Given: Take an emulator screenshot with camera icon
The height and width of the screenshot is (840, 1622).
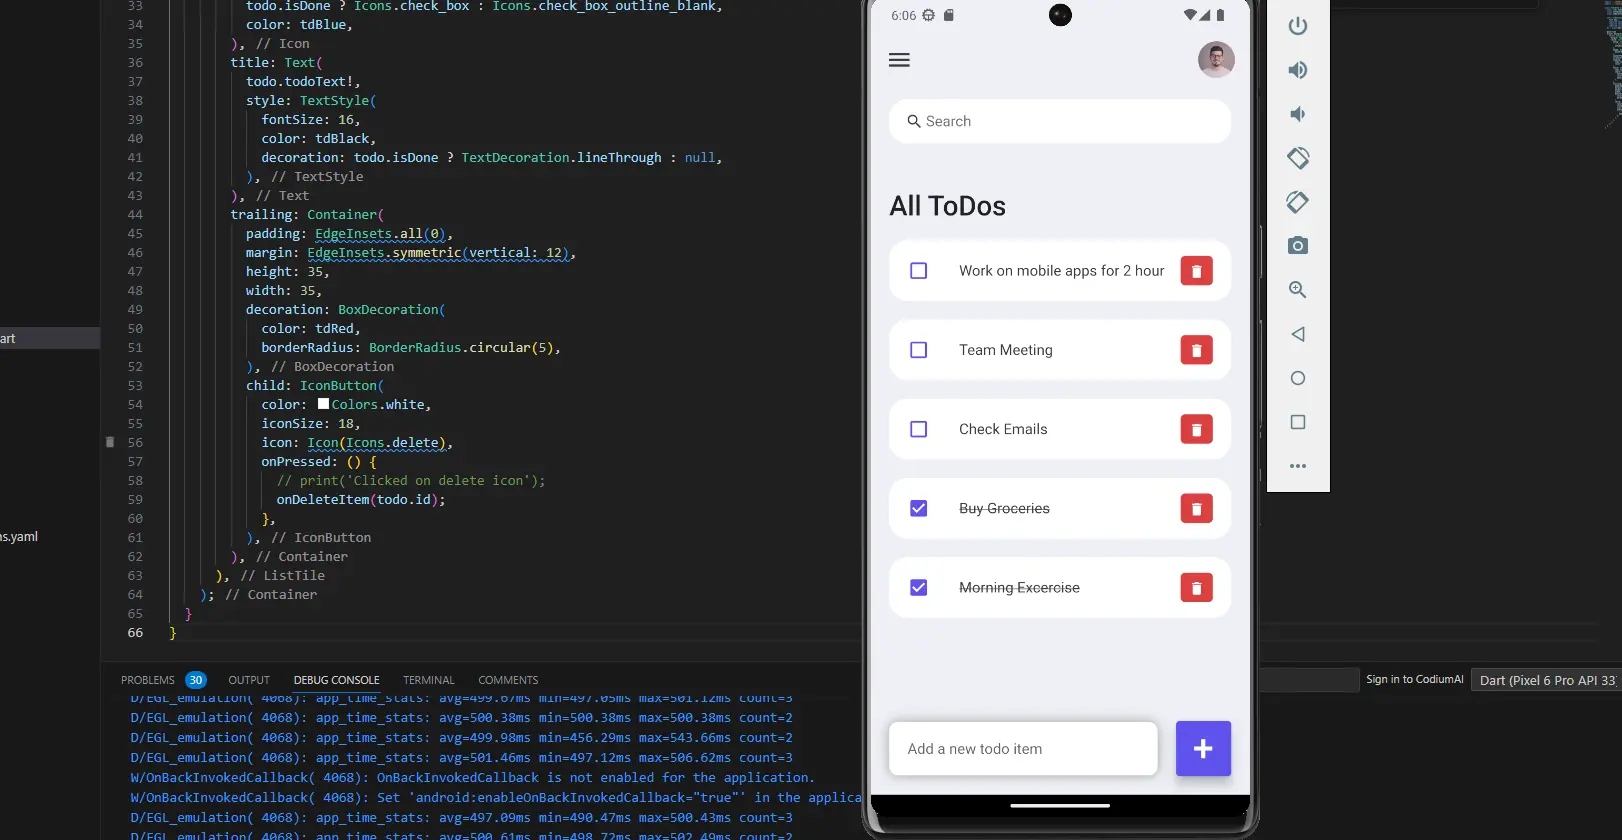Looking at the screenshot, I should tap(1297, 246).
